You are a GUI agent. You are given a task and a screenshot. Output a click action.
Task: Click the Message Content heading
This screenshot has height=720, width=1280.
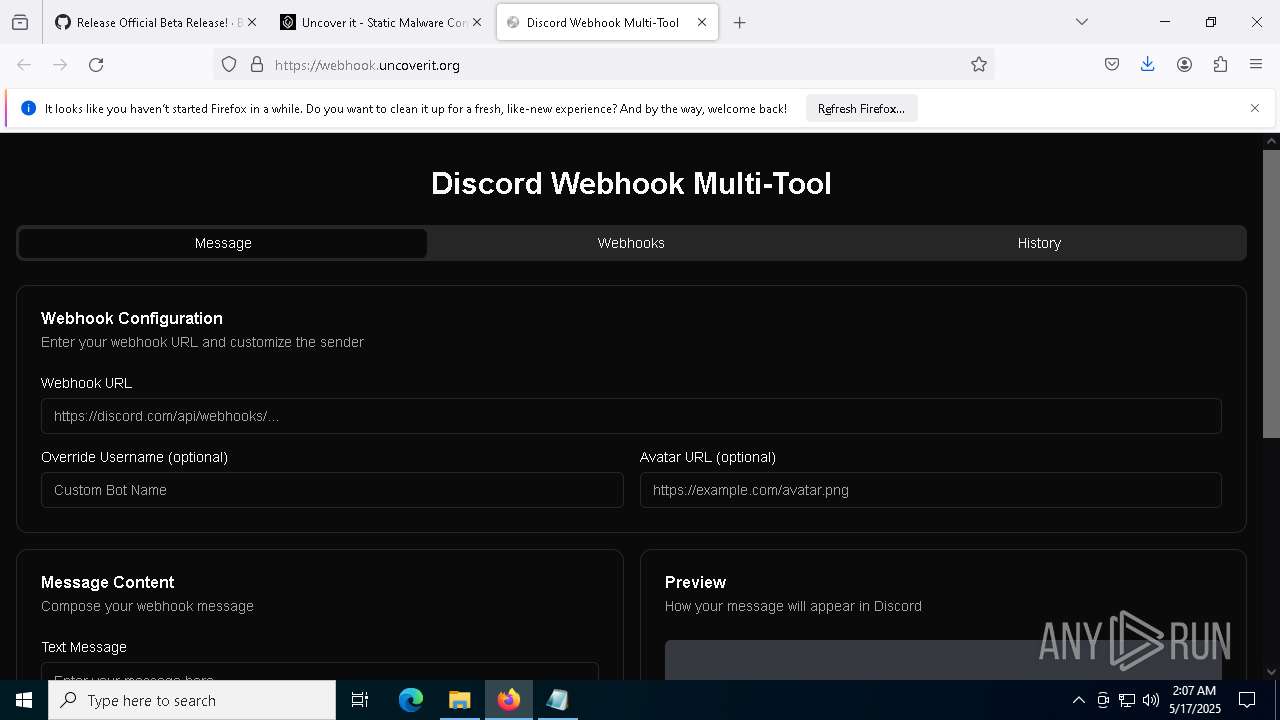coord(108,582)
